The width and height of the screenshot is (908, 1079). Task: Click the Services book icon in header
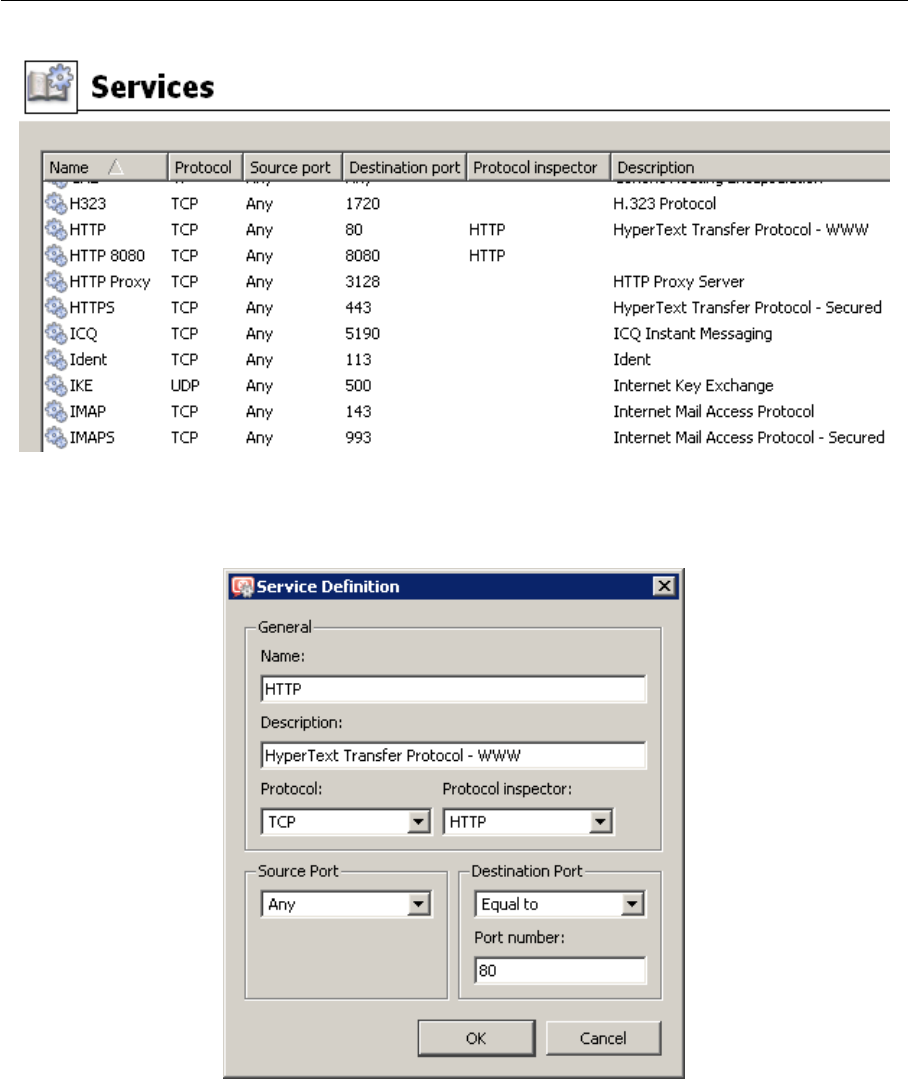click(x=51, y=87)
